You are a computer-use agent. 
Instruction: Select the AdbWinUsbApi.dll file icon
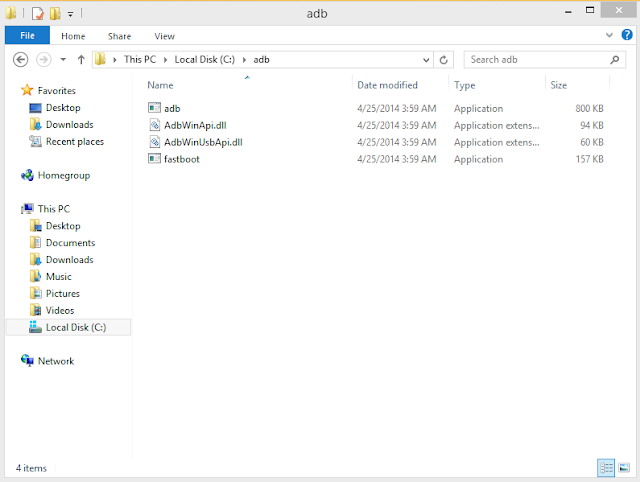coord(154,142)
